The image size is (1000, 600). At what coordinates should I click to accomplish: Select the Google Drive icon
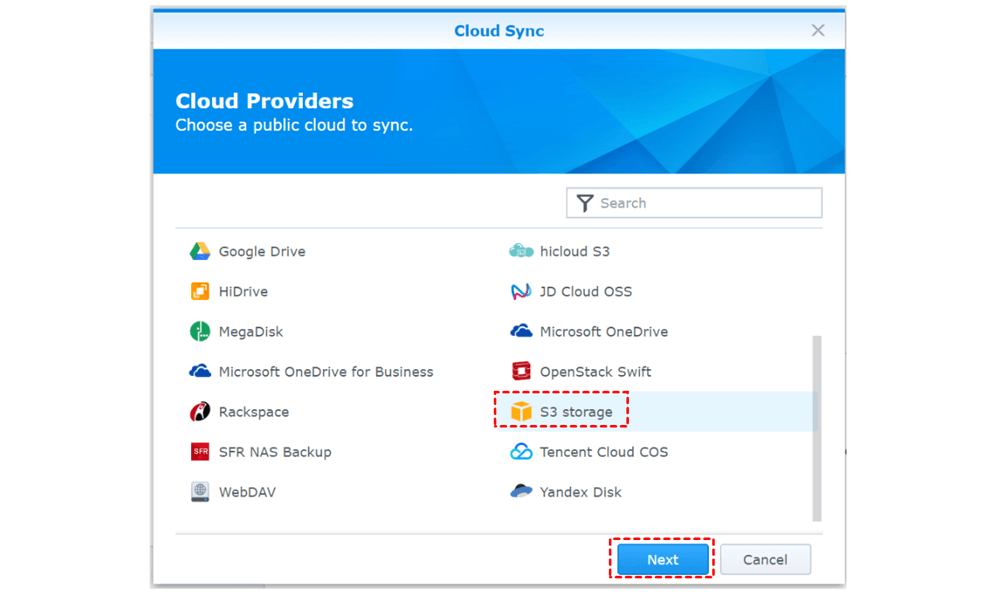tap(200, 251)
